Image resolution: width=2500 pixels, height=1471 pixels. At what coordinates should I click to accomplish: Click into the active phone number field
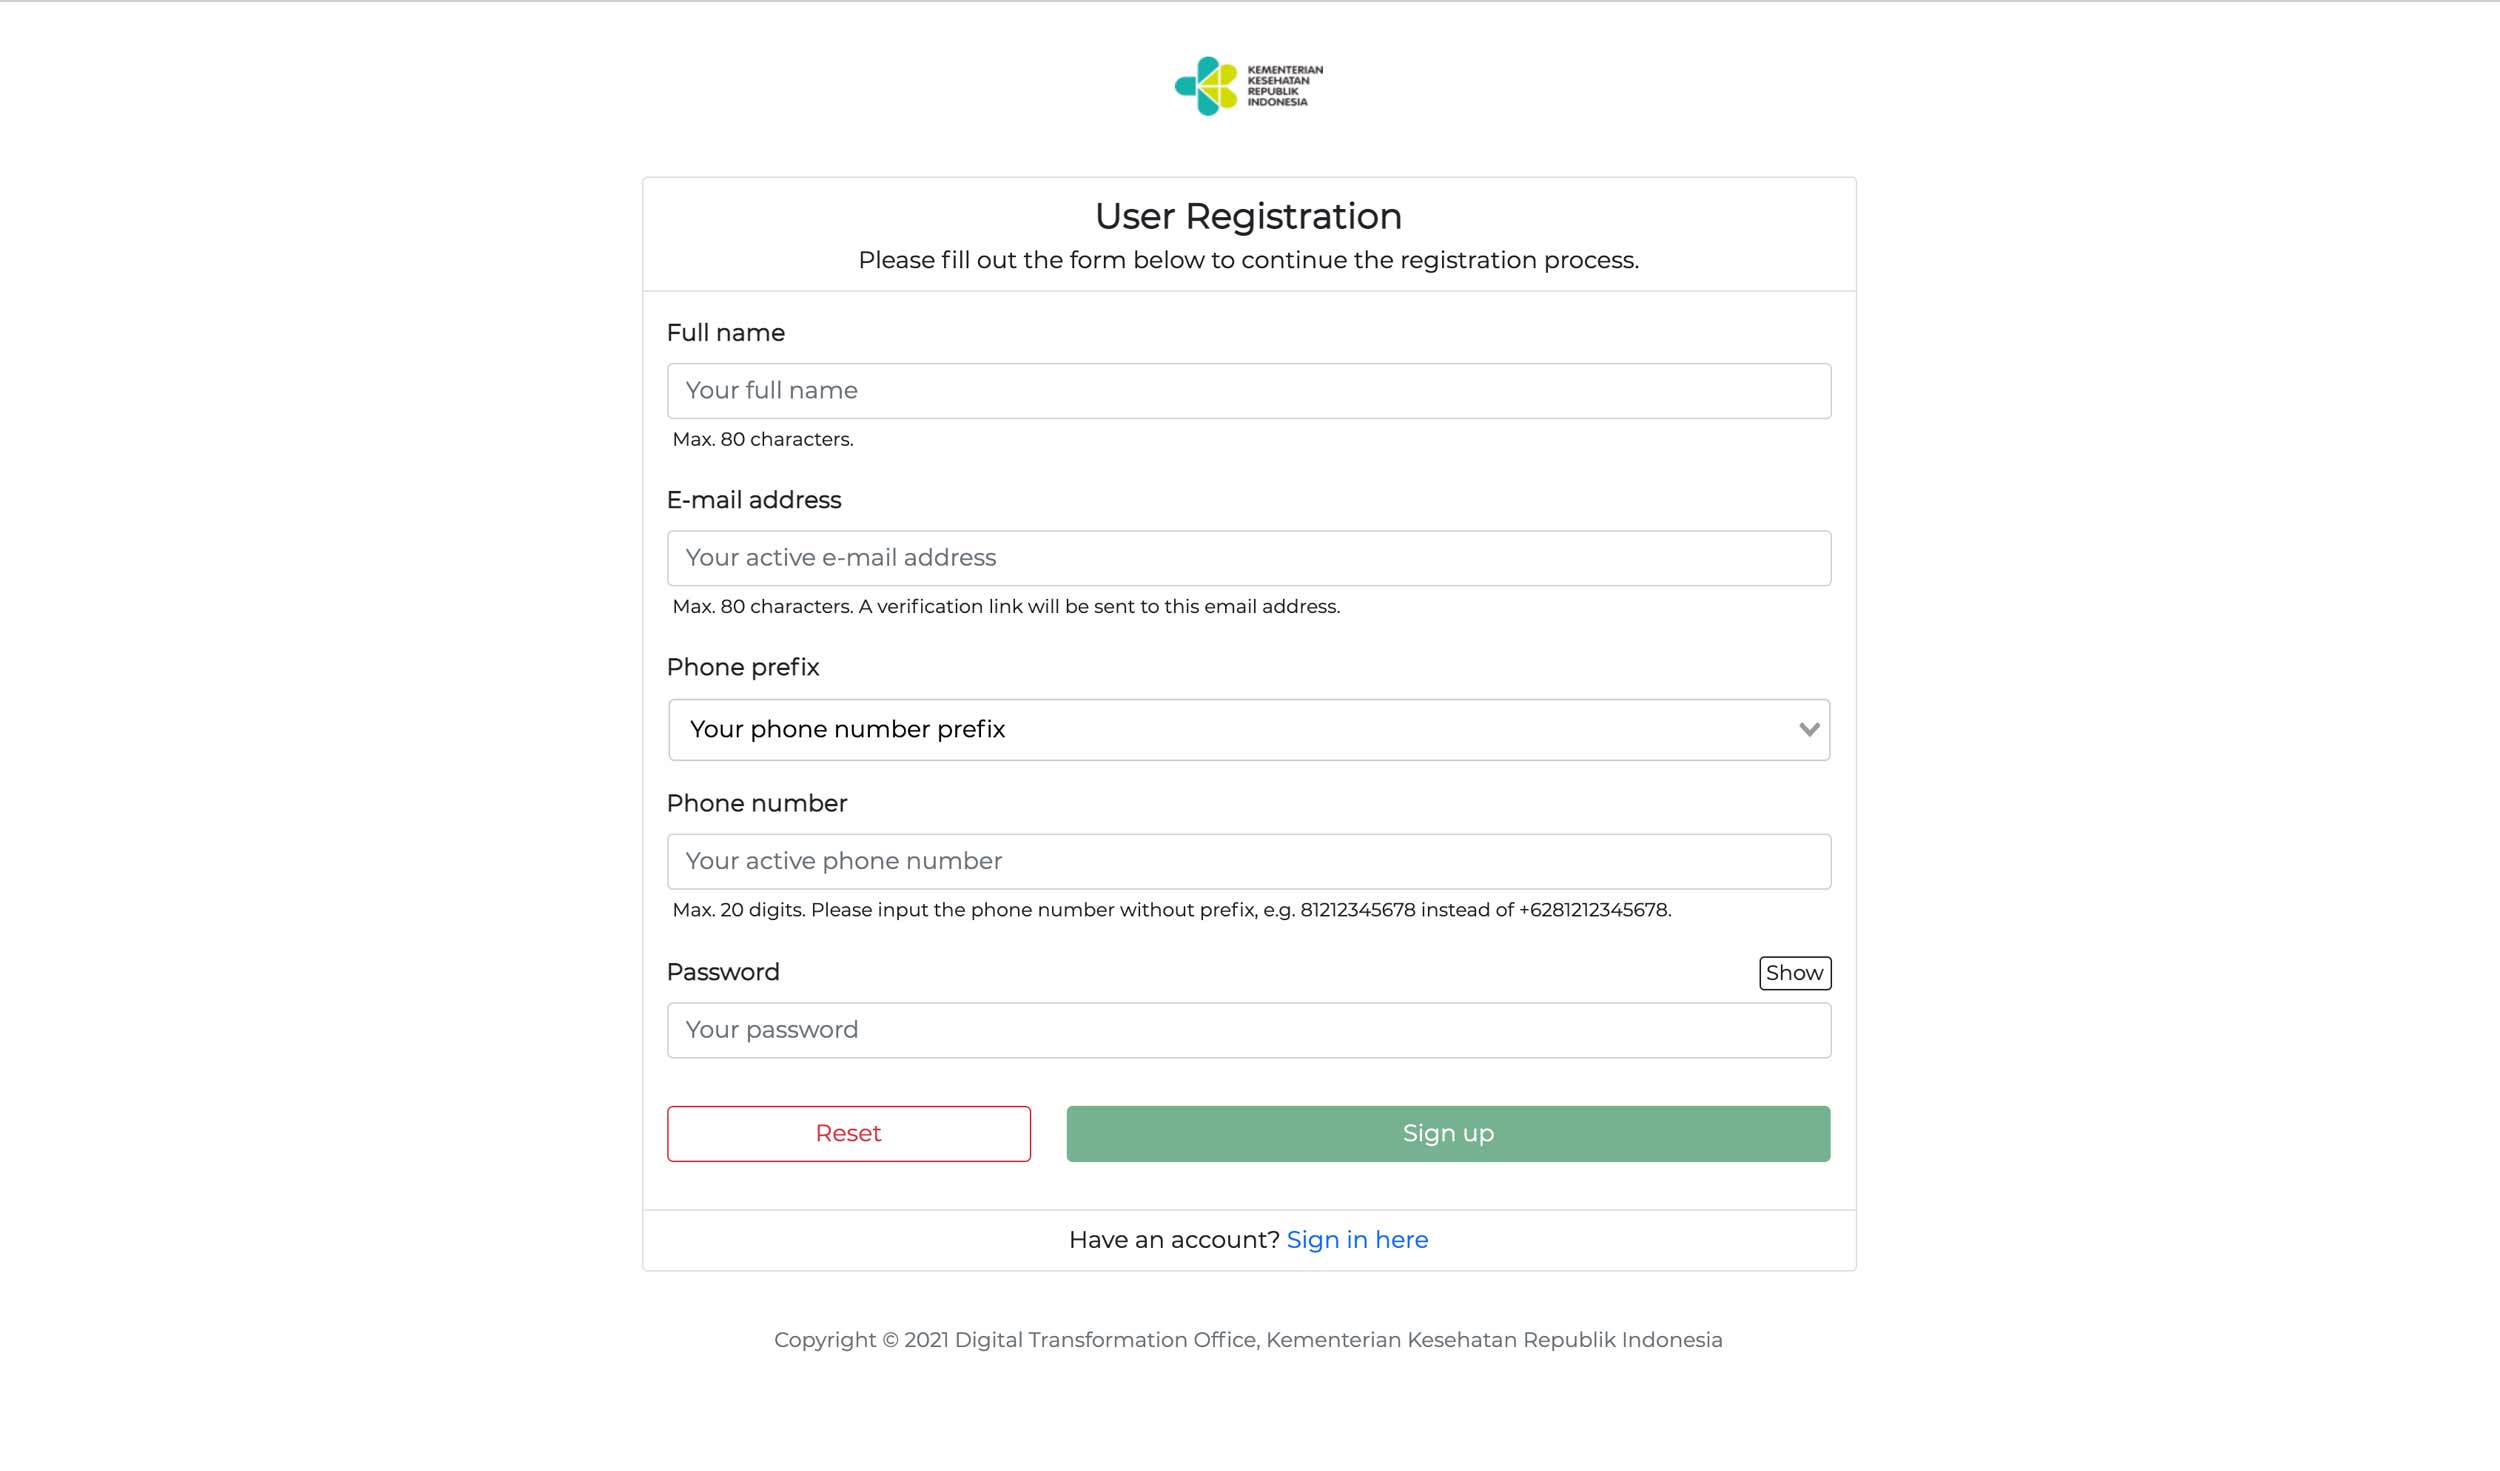1248,862
